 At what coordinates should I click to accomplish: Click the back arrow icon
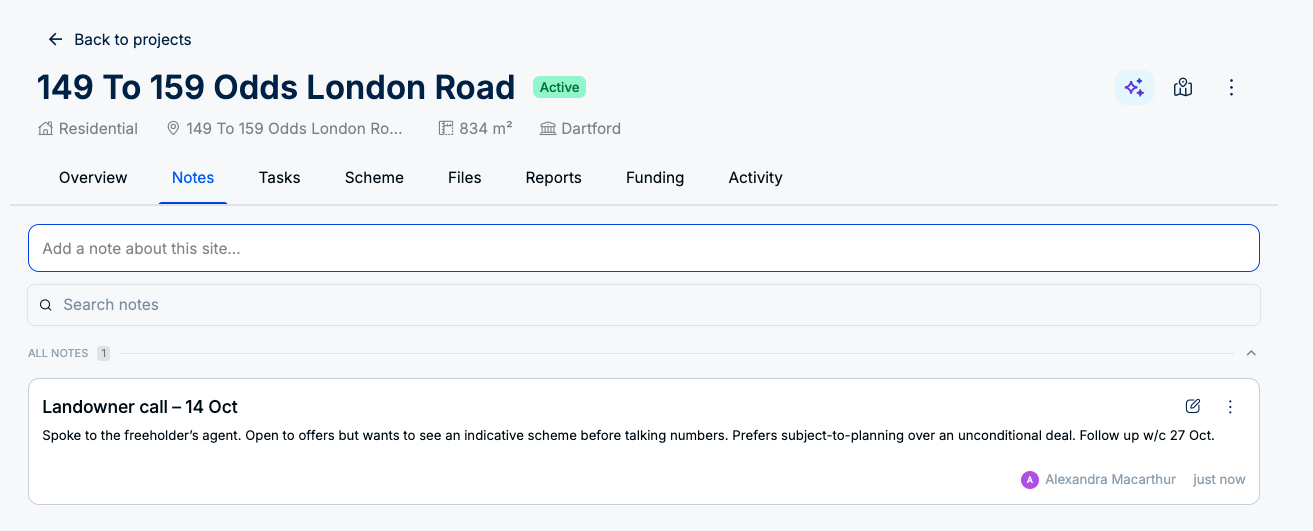pyautogui.click(x=56, y=39)
